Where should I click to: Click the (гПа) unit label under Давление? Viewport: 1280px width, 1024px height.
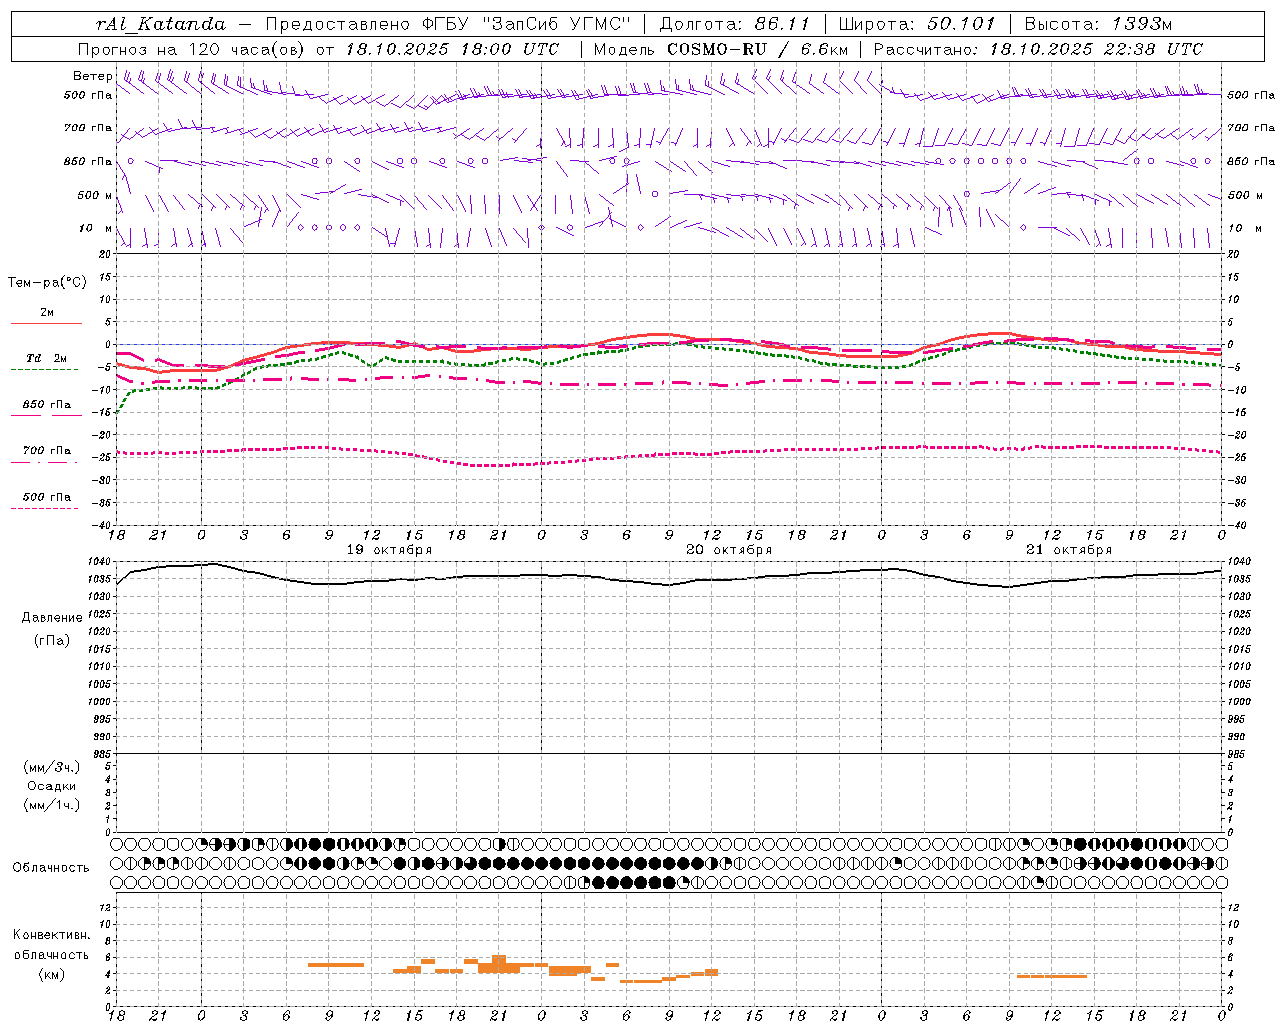click(52, 641)
